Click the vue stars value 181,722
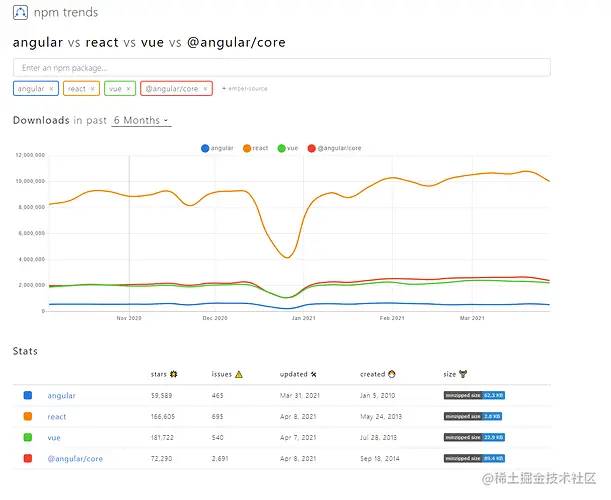Viewport: 611px width, 500px height. pyautogui.click(x=162, y=438)
